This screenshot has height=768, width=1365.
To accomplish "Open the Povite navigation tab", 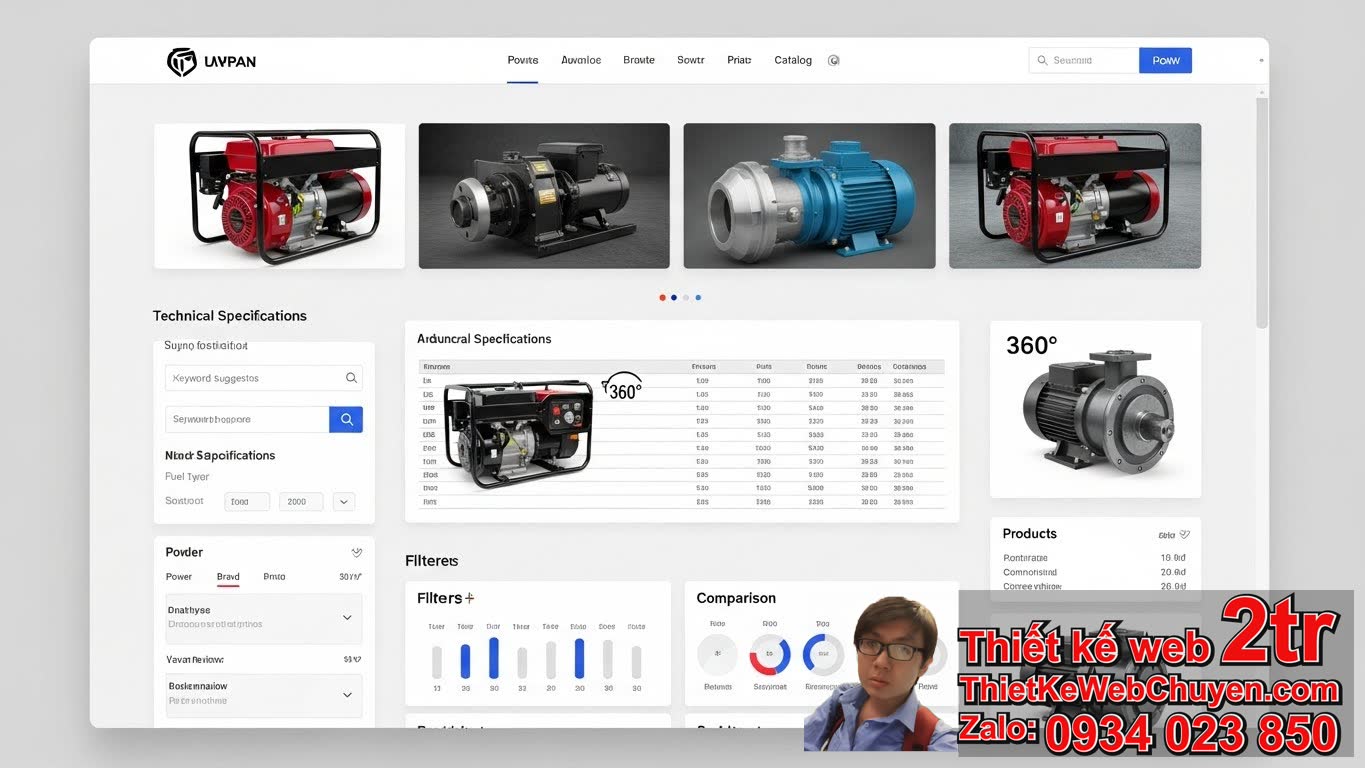I will (523, 60).
